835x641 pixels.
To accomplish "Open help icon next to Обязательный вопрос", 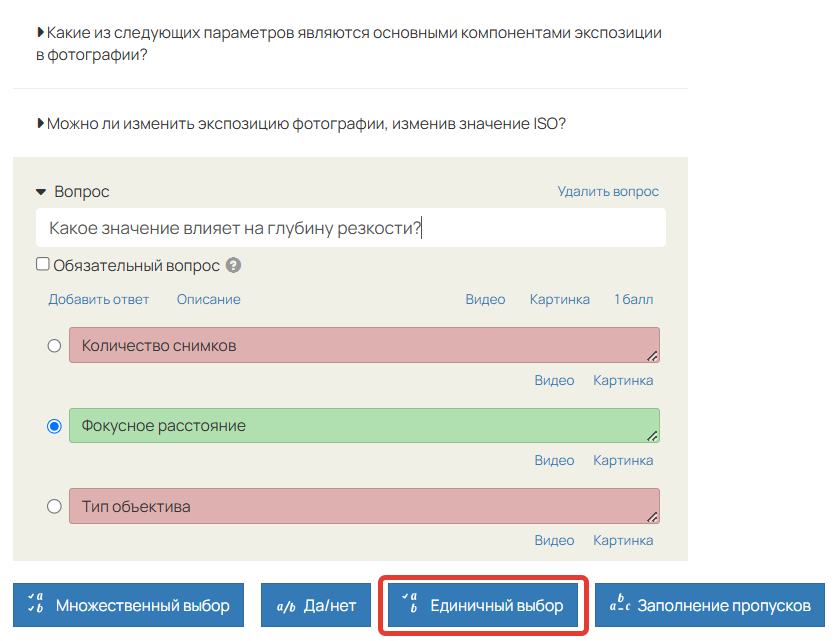I will (233, 265).
